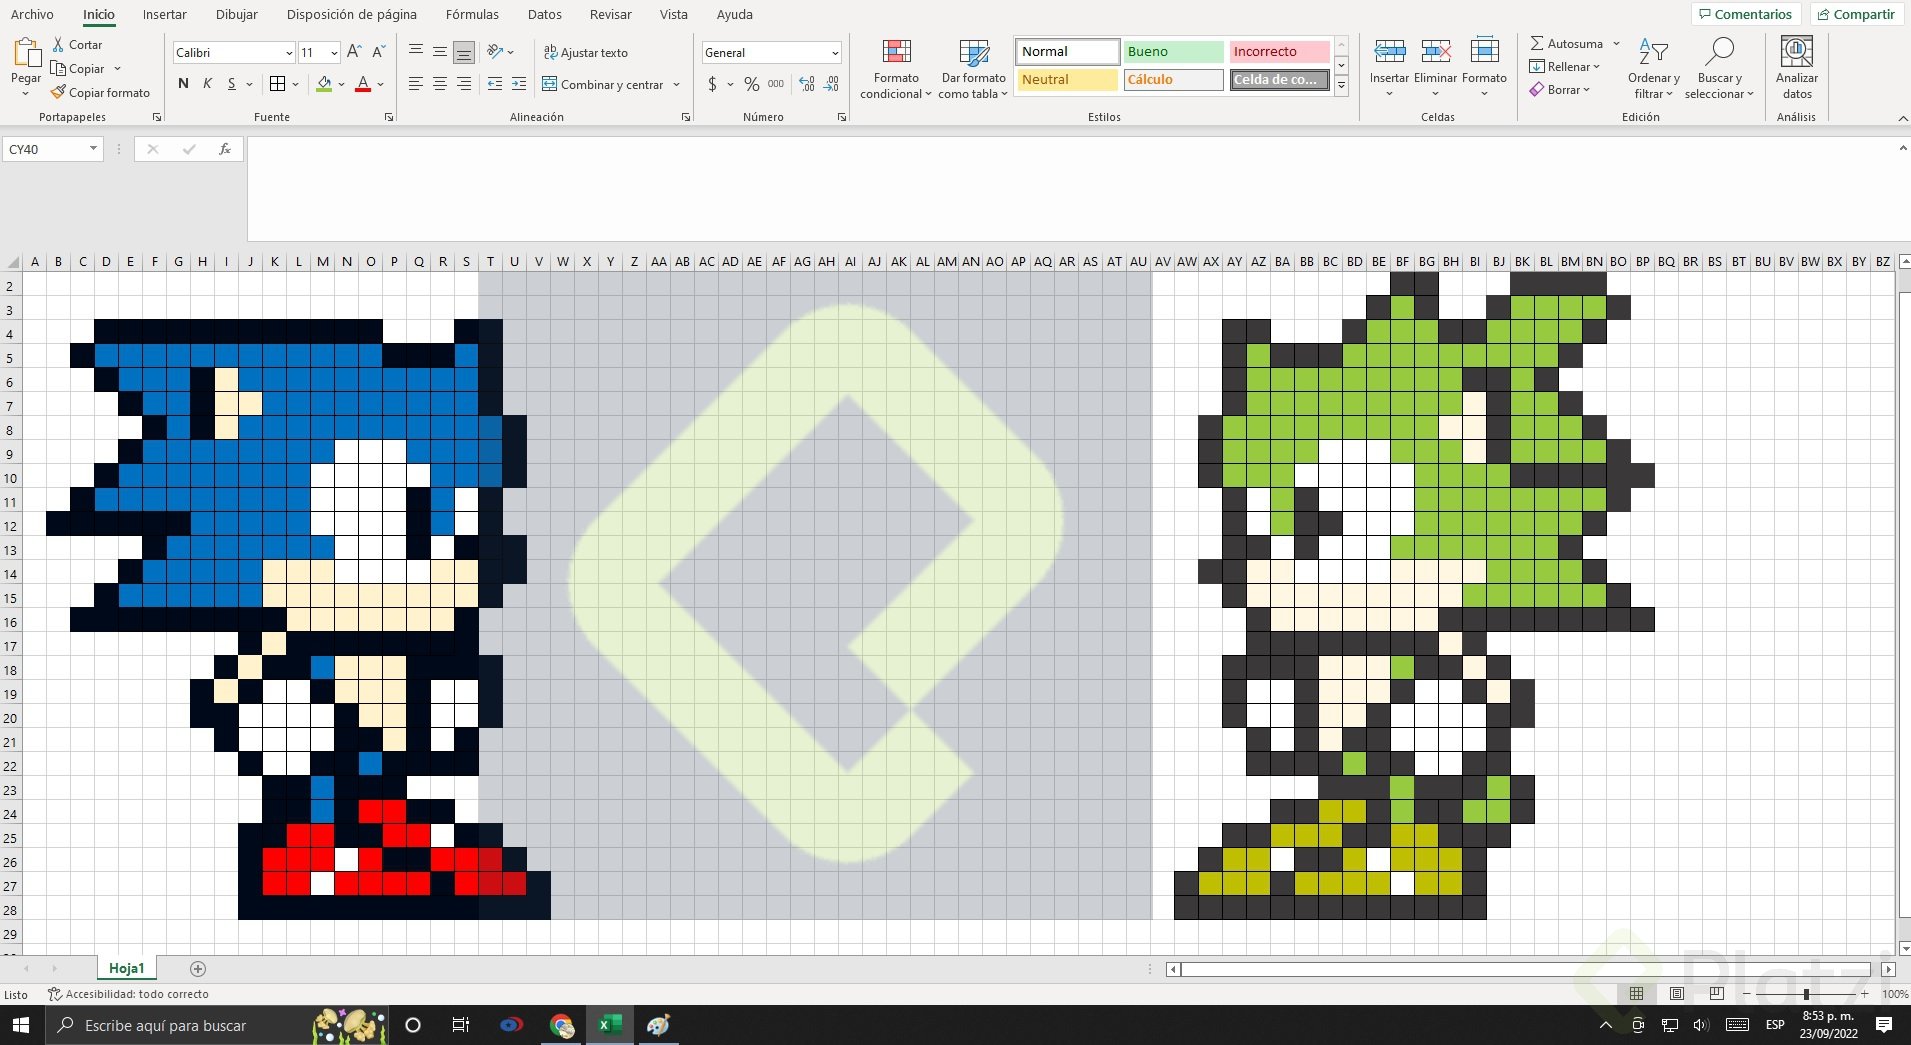The image size is (1911, 1045).
Task: Open Borrar dropdown
Action: click(1560, 90)
